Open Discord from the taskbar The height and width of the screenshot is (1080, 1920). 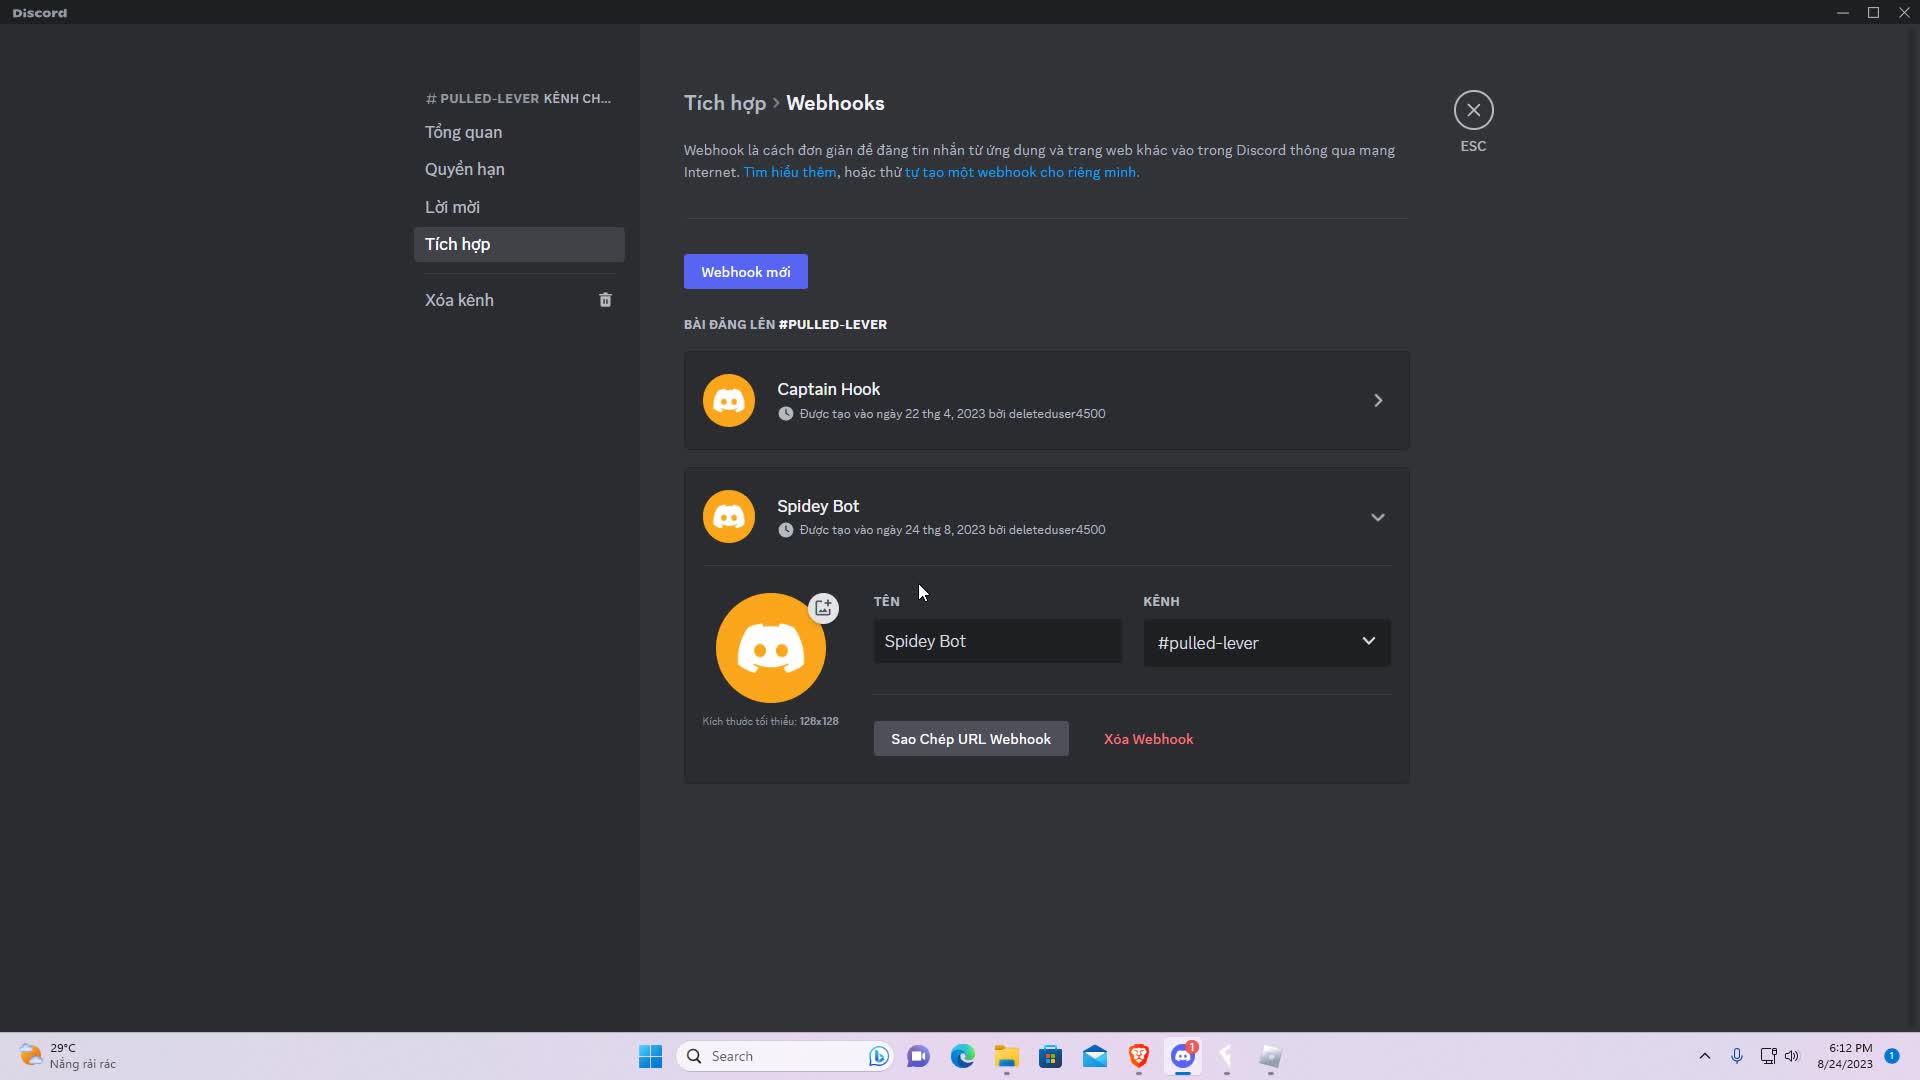(1183, 1056)
